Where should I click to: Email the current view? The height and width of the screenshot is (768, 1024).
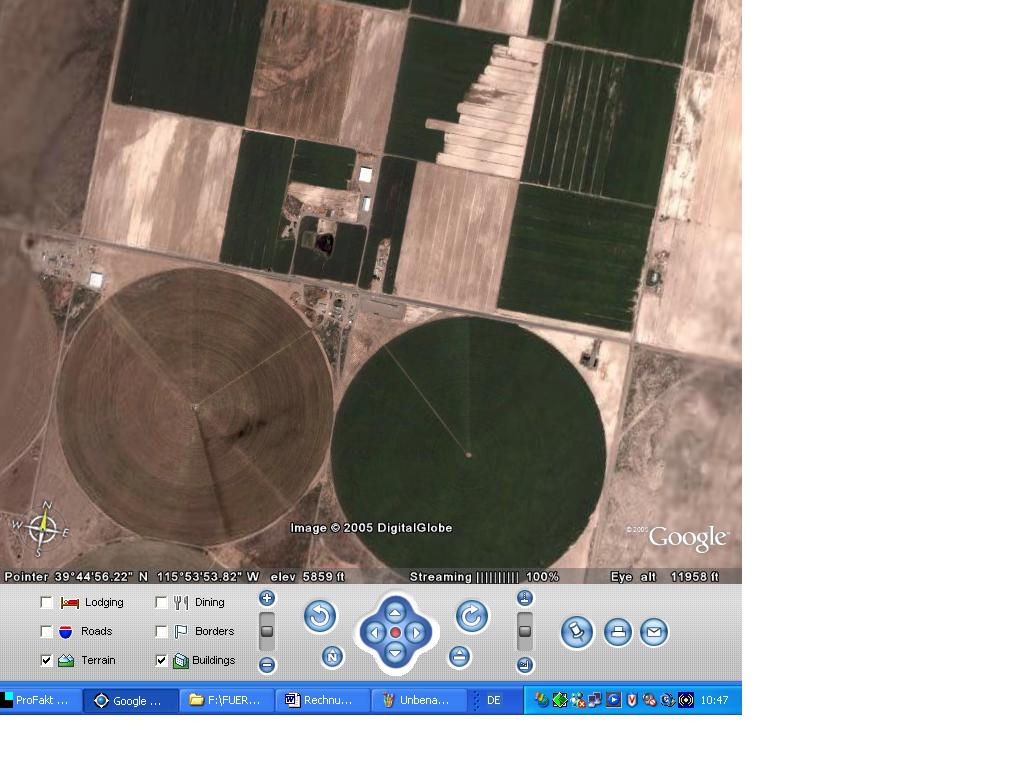654,632
